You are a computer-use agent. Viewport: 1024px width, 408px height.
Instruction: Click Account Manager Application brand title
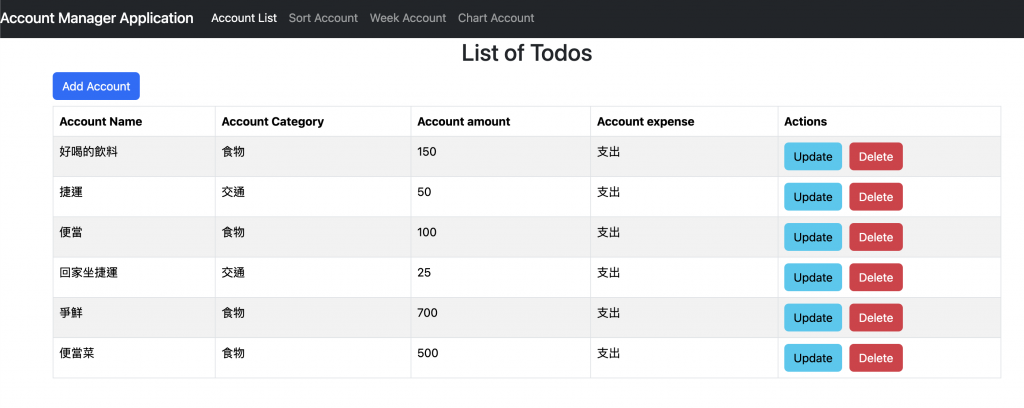coord(97,18)
